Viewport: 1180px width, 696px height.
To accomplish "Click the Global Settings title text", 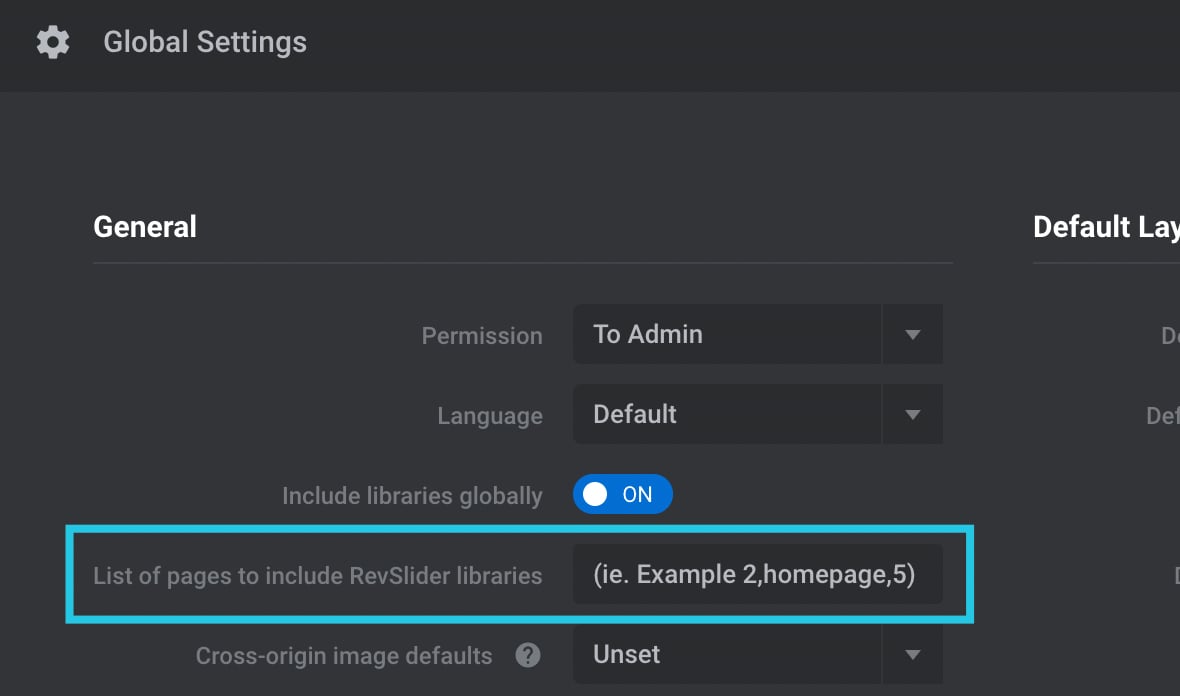I will [x=205, y=42].
